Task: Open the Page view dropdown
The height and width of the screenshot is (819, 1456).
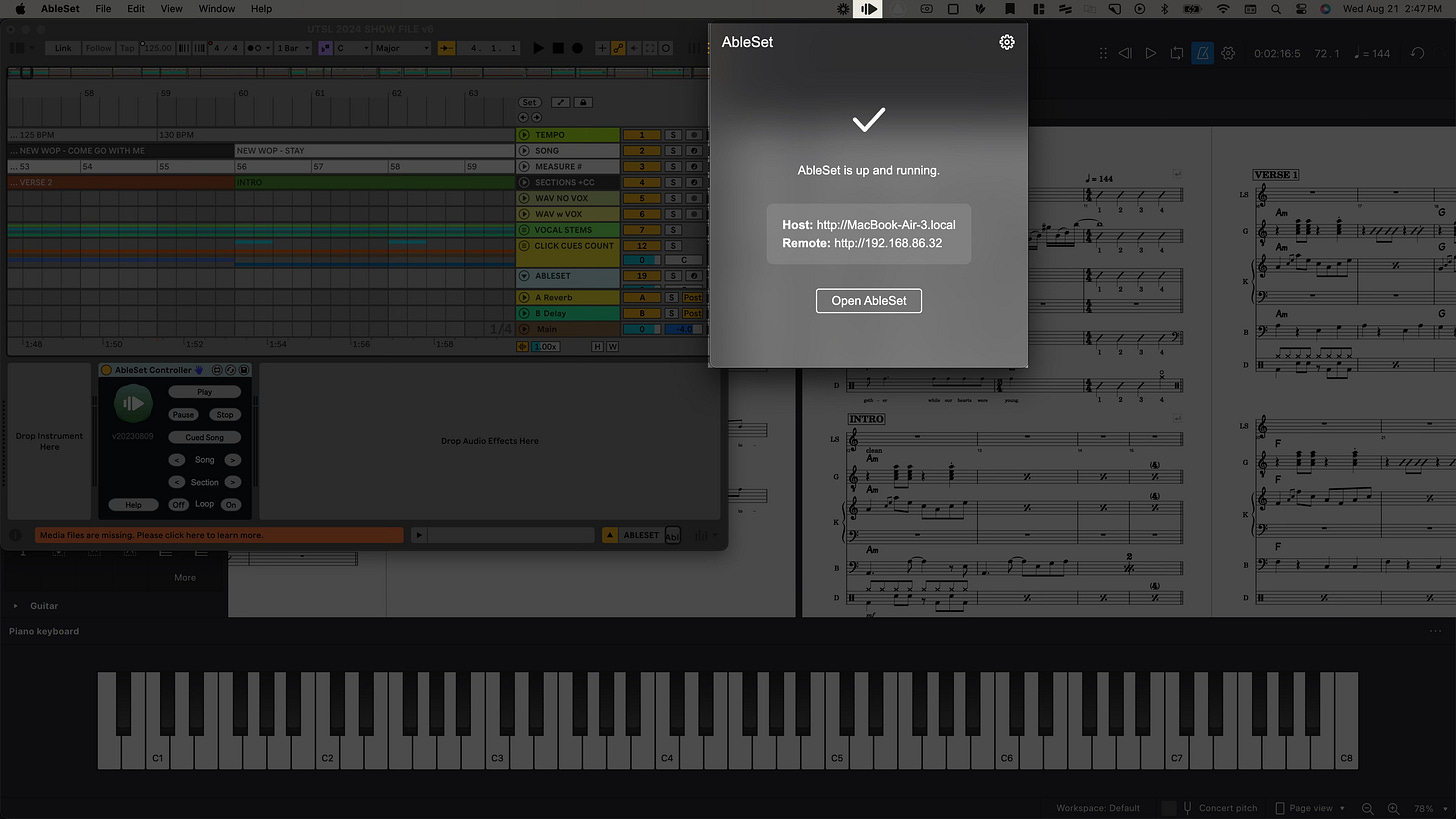Action: coord(1311,808)
